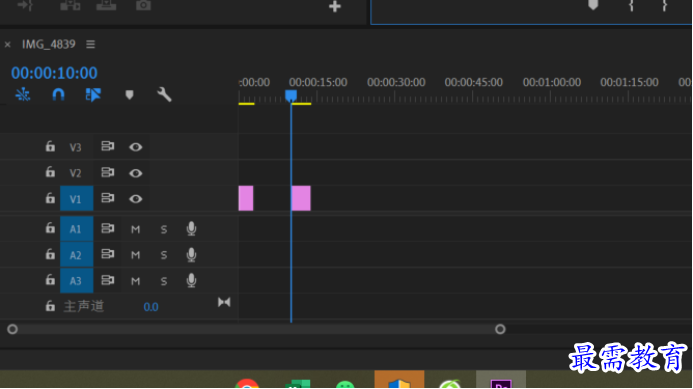Select the second pink clip on V1
The width and height of the screenshot is (693, 389).
pos(301,198)
